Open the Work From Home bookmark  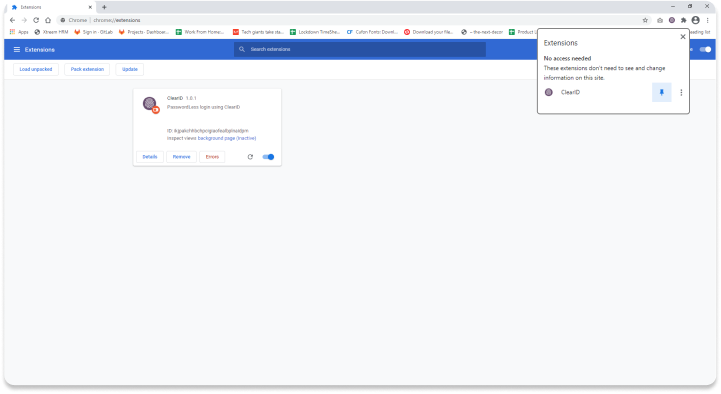pos(200,32)
